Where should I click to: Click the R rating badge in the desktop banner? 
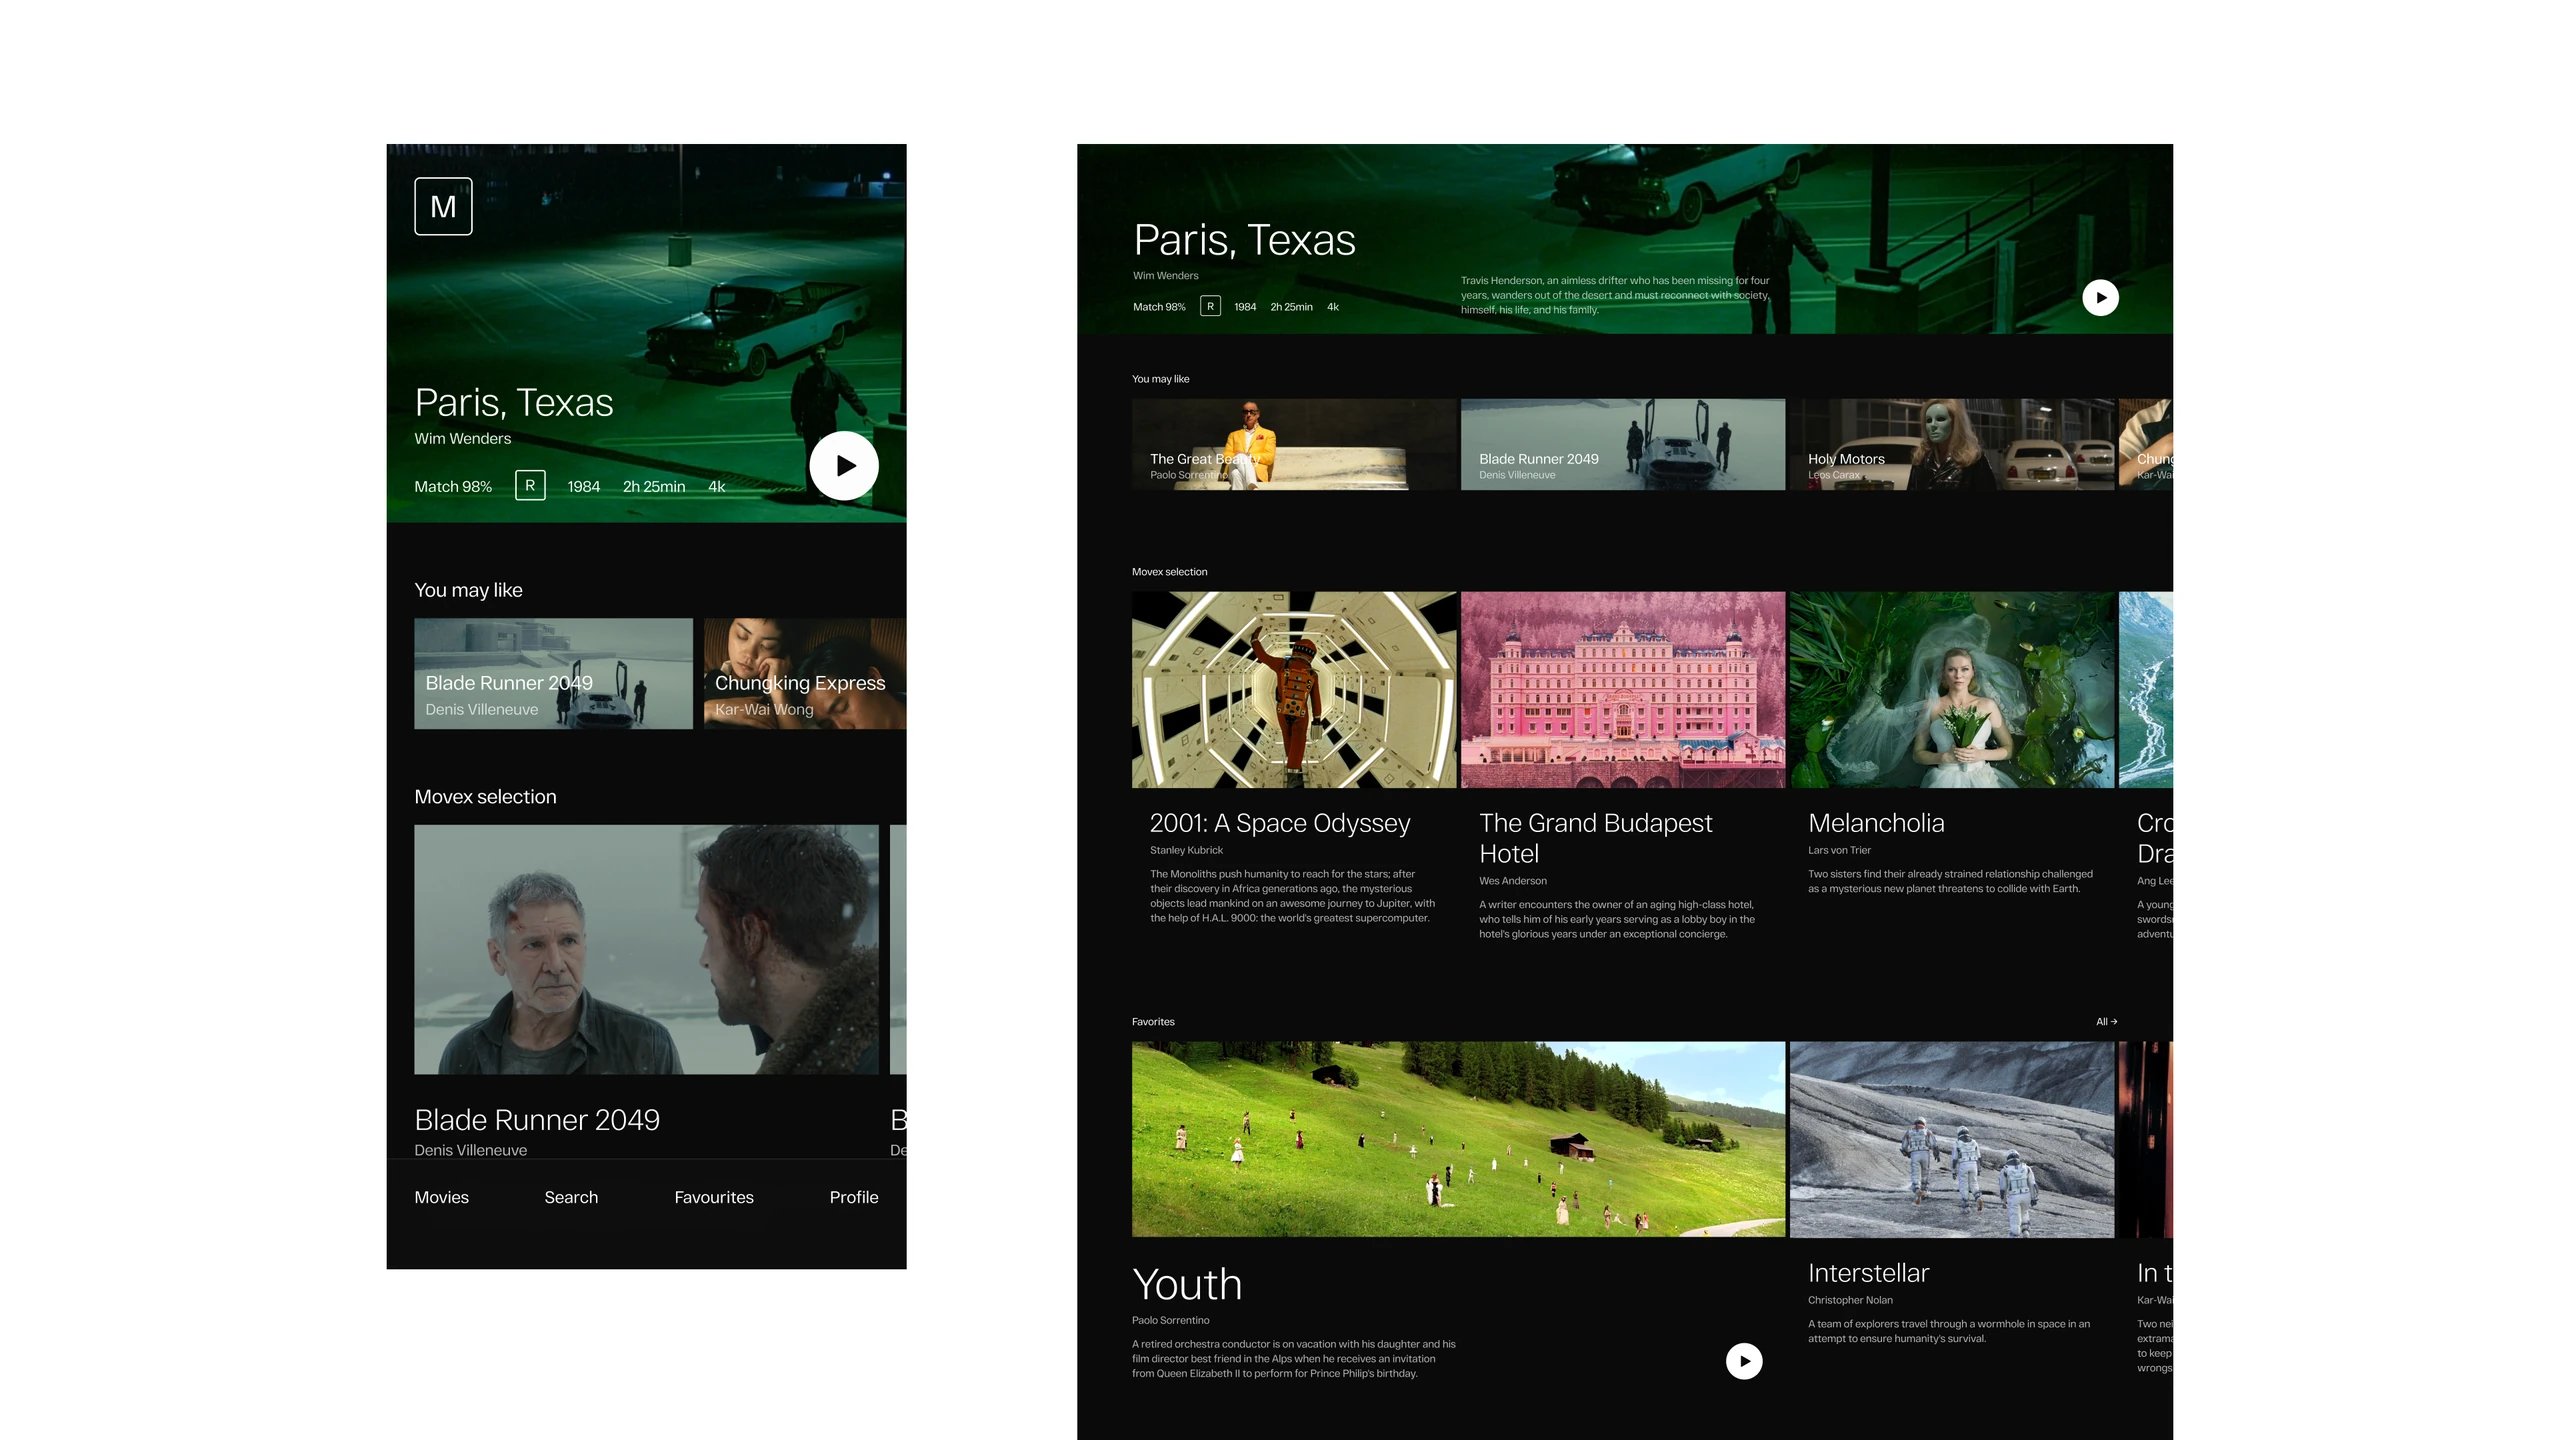click(x=1210, y=306)
